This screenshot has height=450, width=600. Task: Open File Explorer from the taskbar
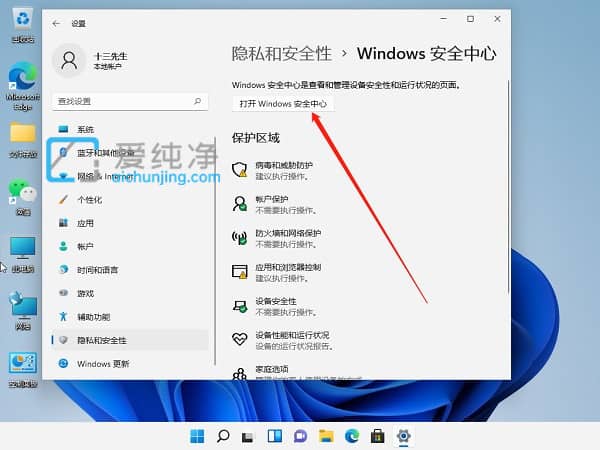pyautogui.click(x=326, y=436)
